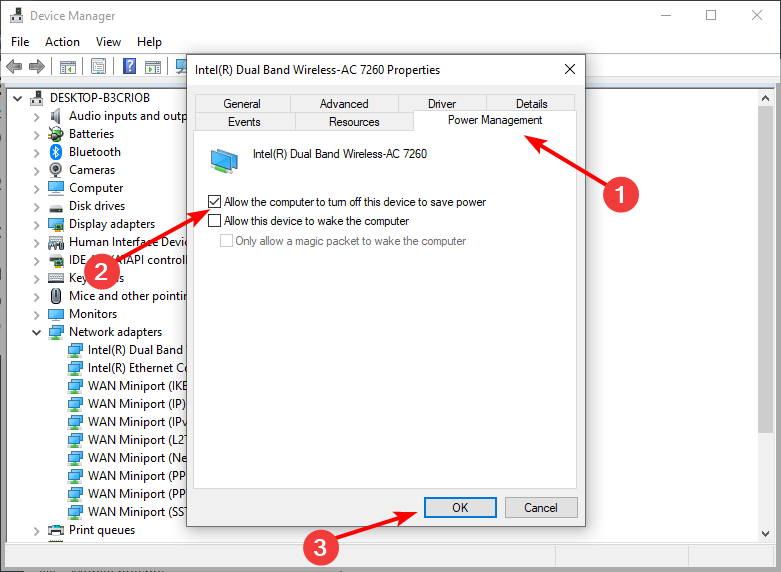Uncheck Allow computer to turn off this device
This screenshot has width=781, height=572.
pos(214,201)
